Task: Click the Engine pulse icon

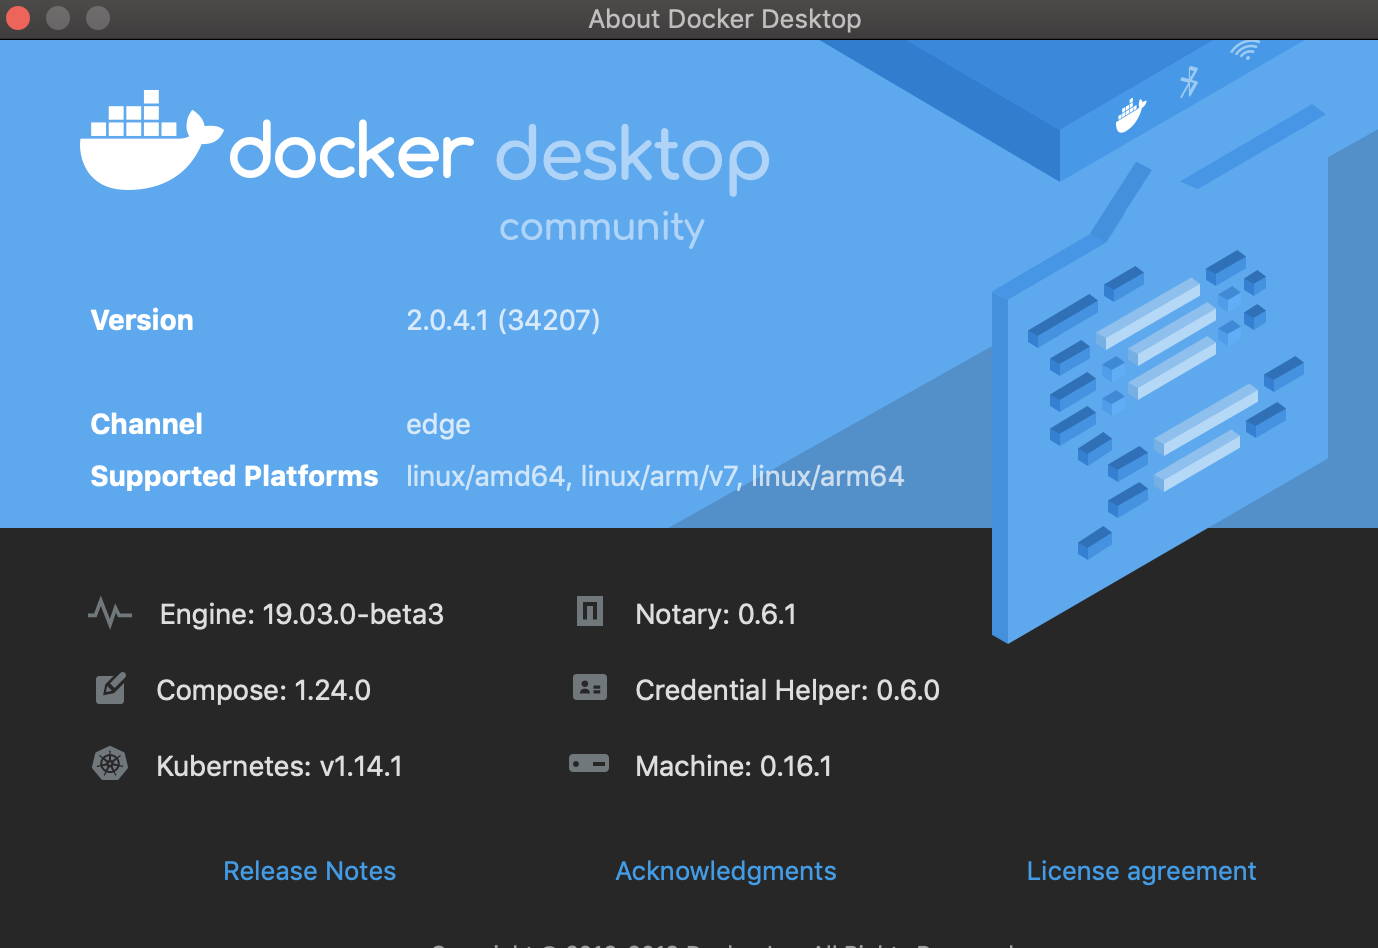Action: pos(110,612)
